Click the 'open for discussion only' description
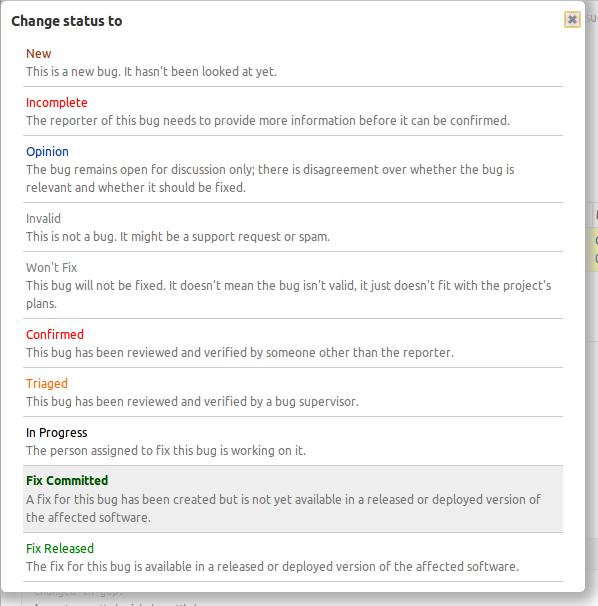 [x=270, y=179]
